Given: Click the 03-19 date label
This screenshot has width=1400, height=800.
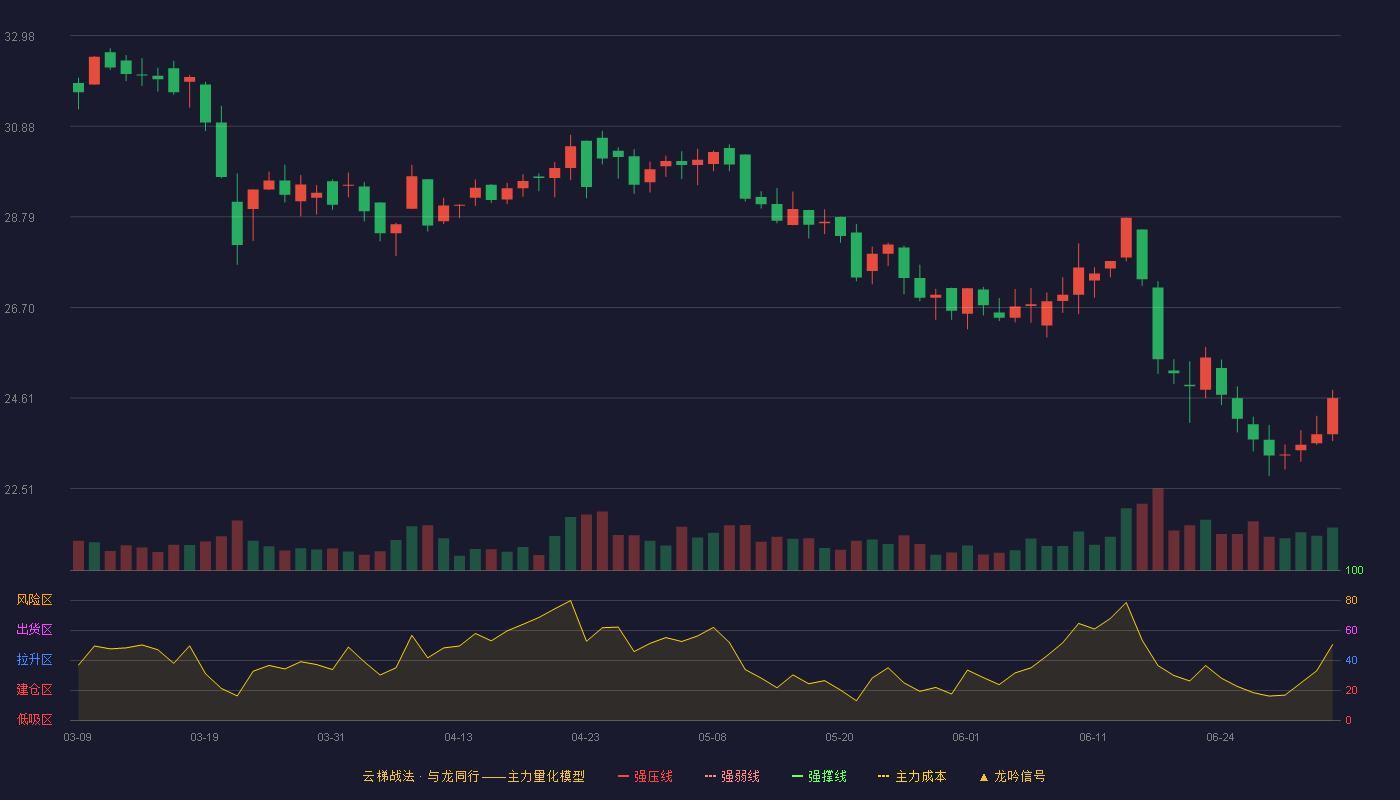Looking at the screenshot, I should 205,737.
